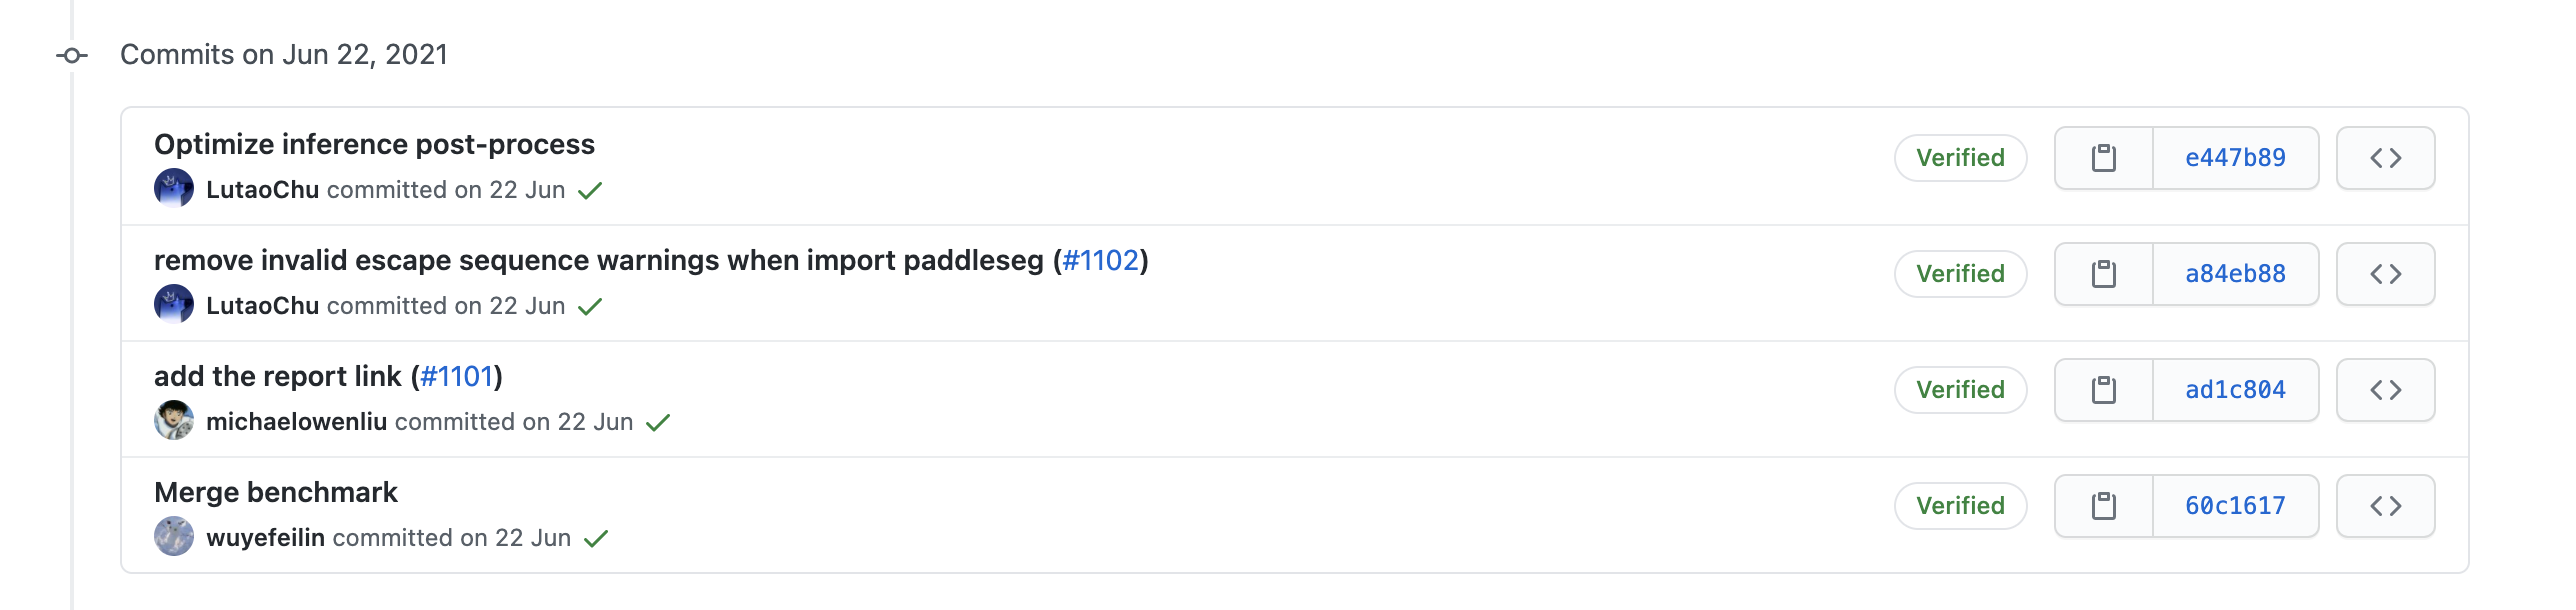The height and width of the screenshot is (610, 2576).
Task: Browse repository code at commit e447b89
Action: [x=2385, y=157]
